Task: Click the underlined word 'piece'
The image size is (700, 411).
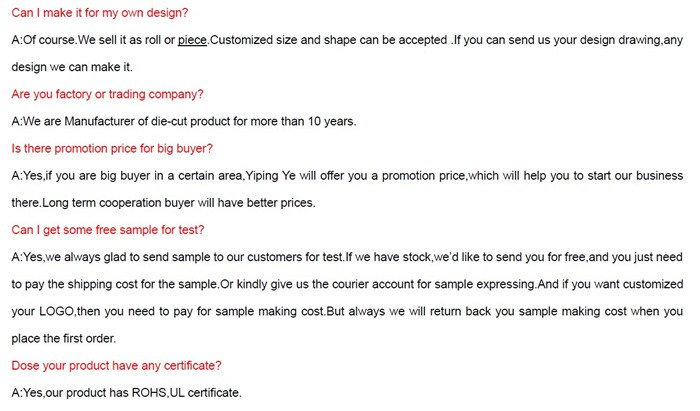Action: 192,40
